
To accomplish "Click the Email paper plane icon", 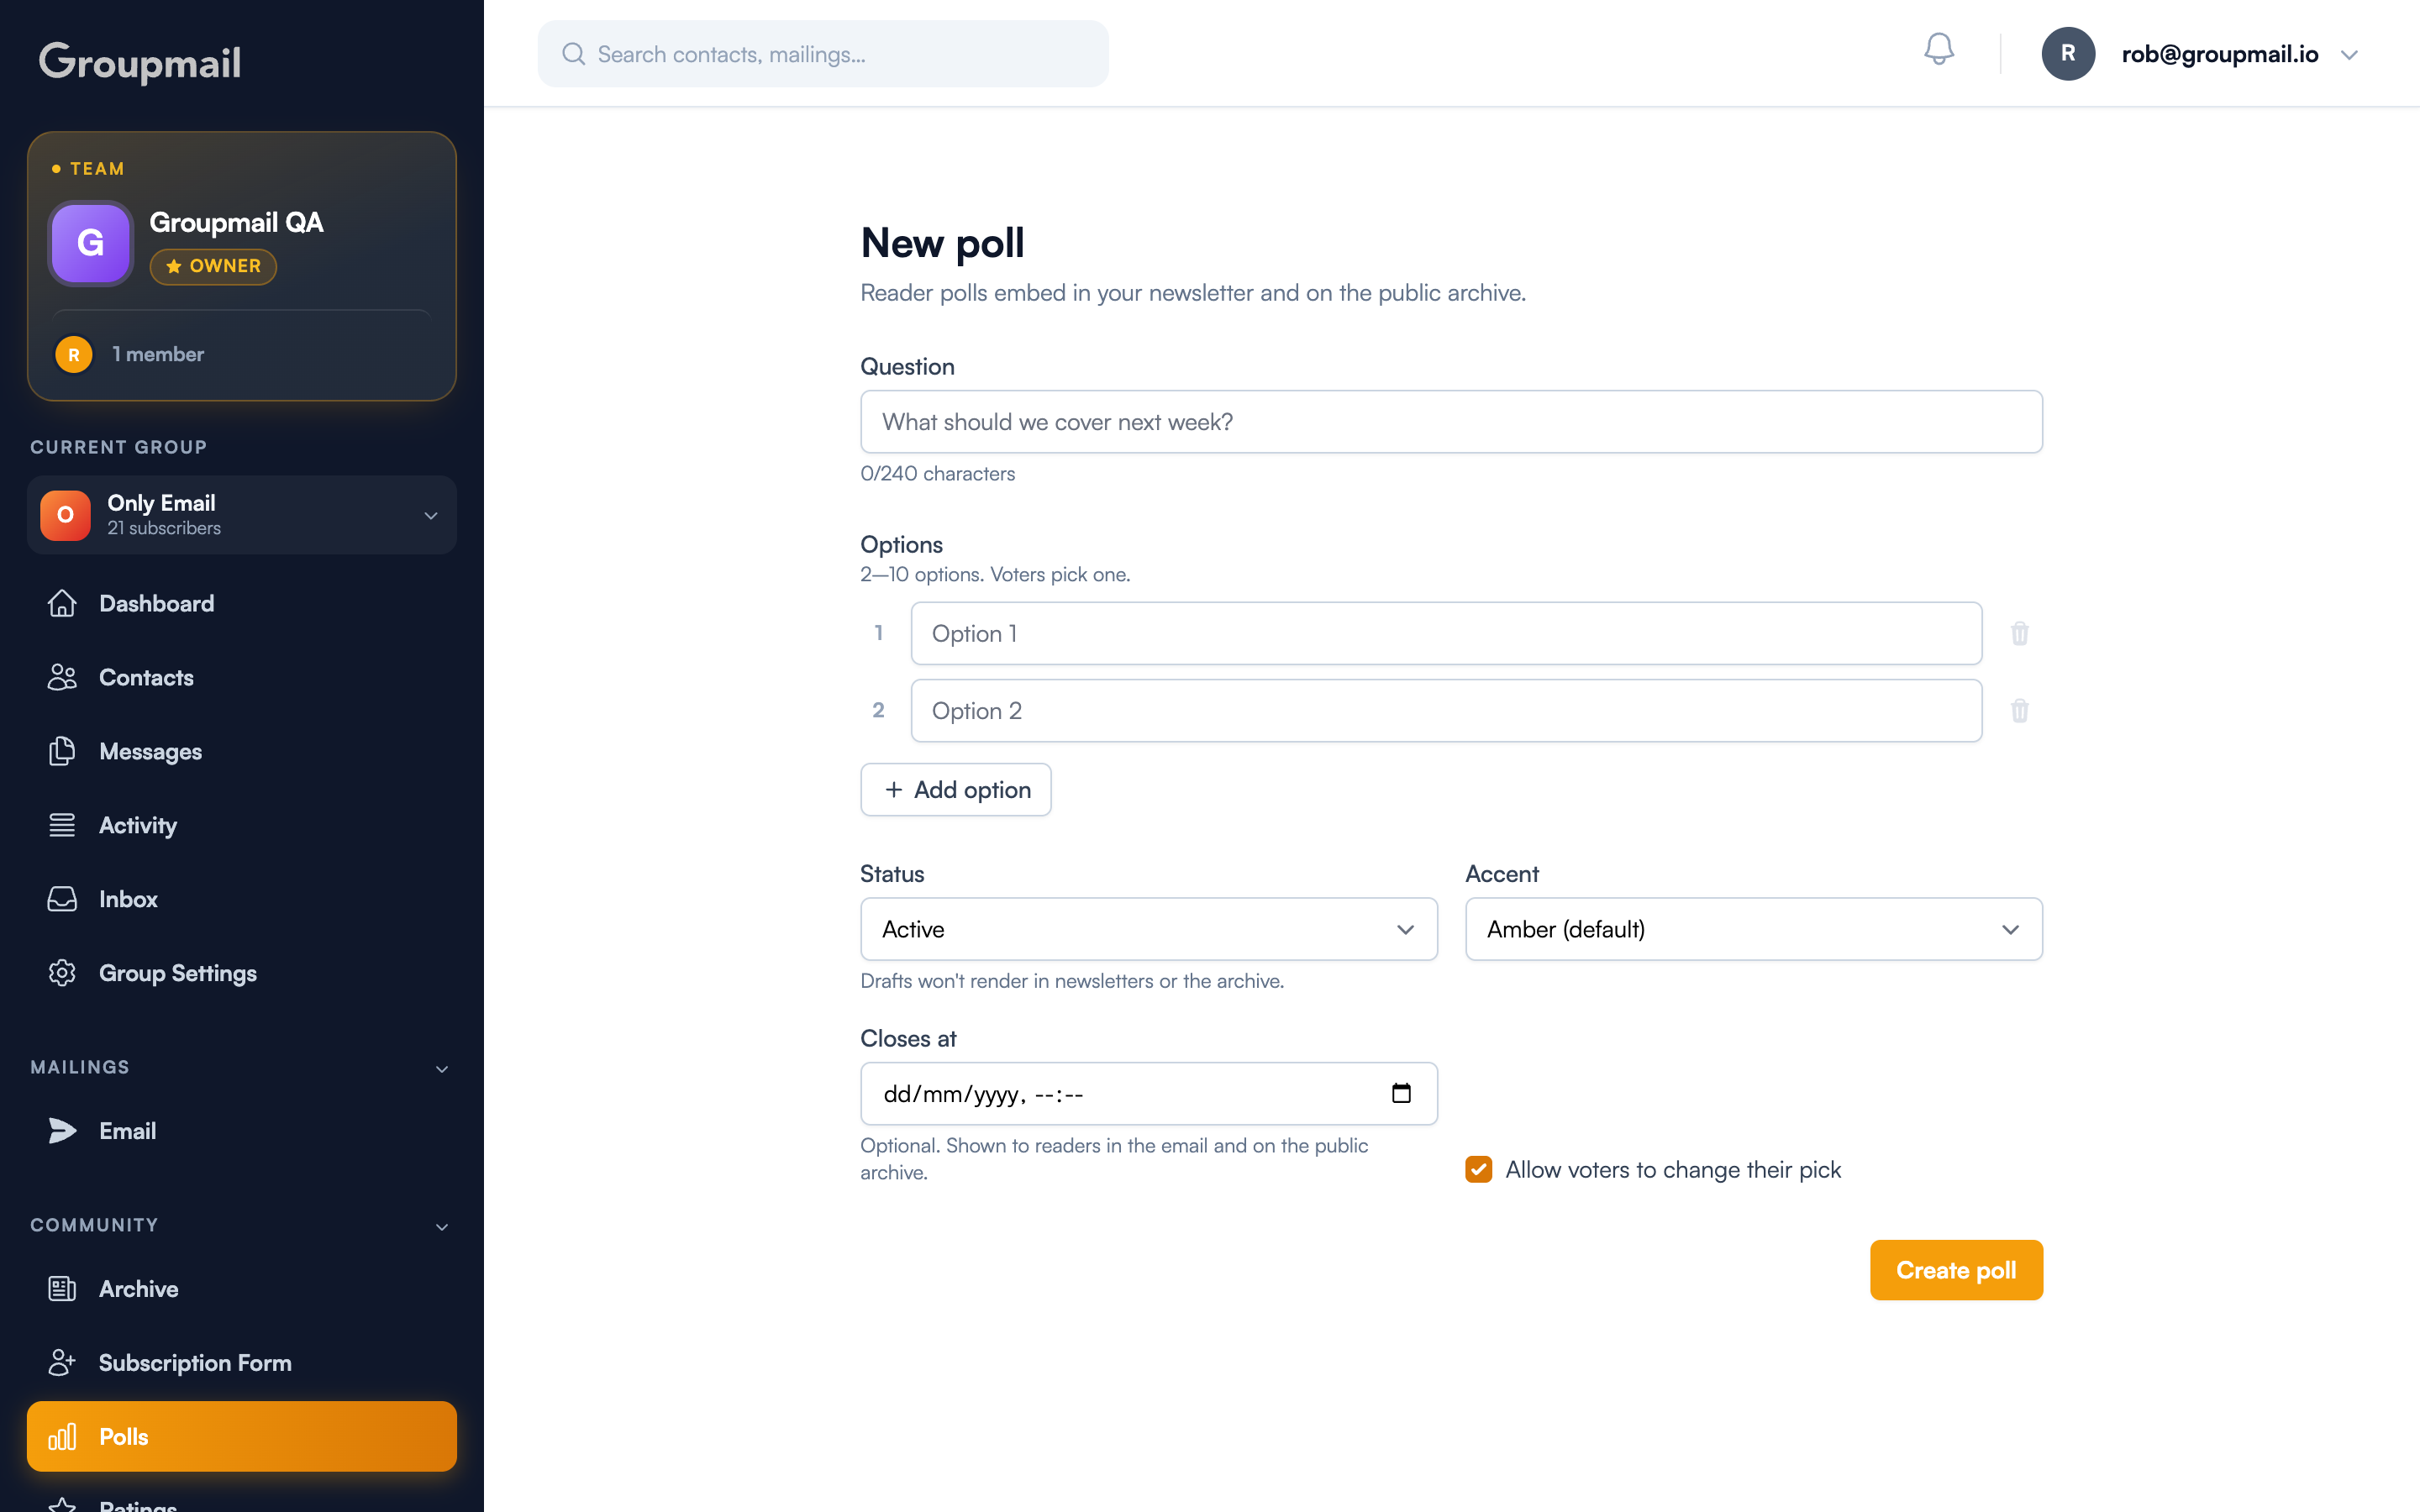I will click(x=62, y=1131).
